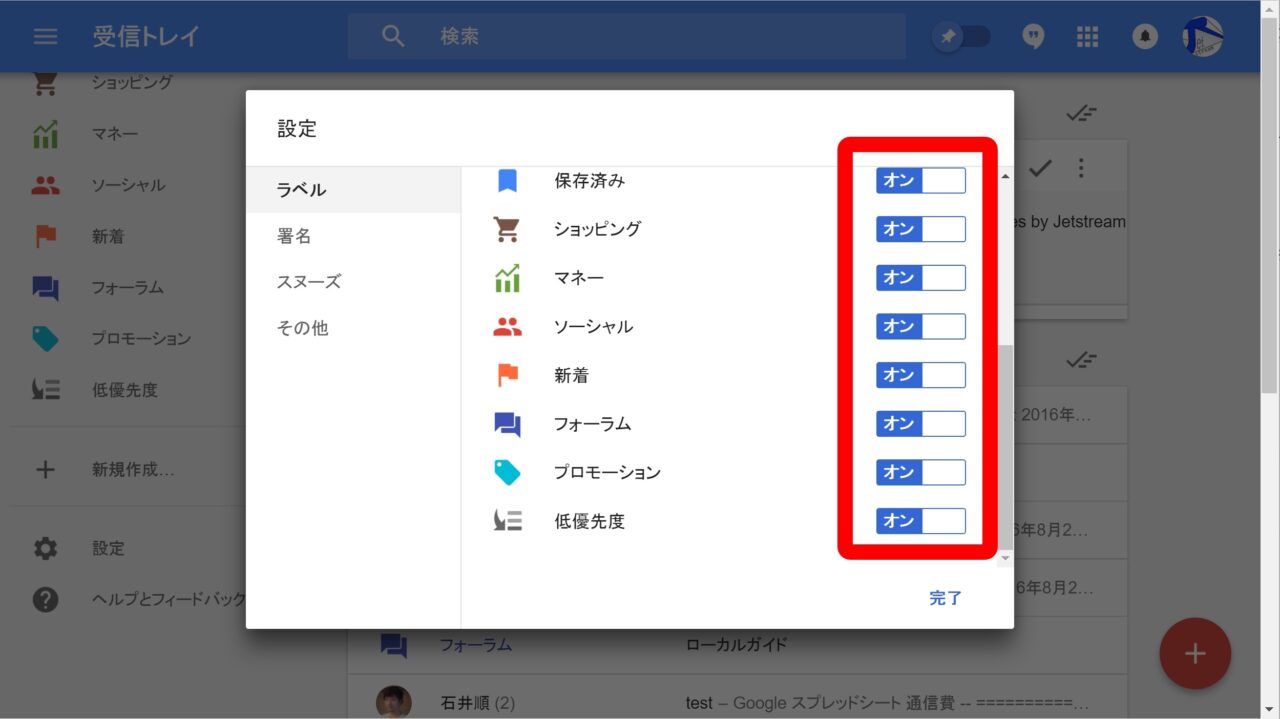Click the settings gear in sidebar
The image size is (1280, 719).
45,548
